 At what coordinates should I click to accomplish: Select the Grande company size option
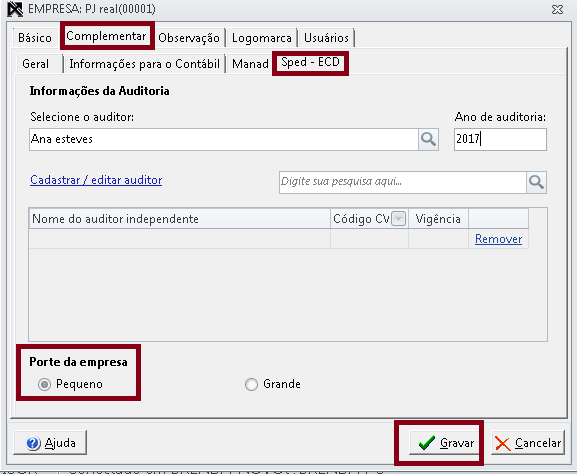tap(251, 385)
